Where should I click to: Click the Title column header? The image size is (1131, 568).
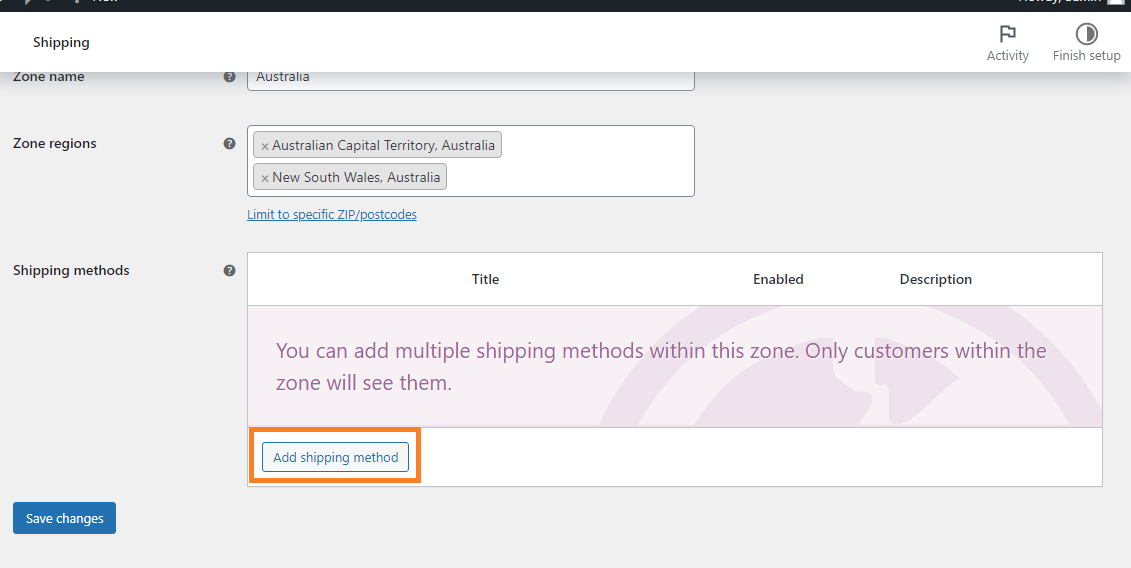tap(485, 279)
